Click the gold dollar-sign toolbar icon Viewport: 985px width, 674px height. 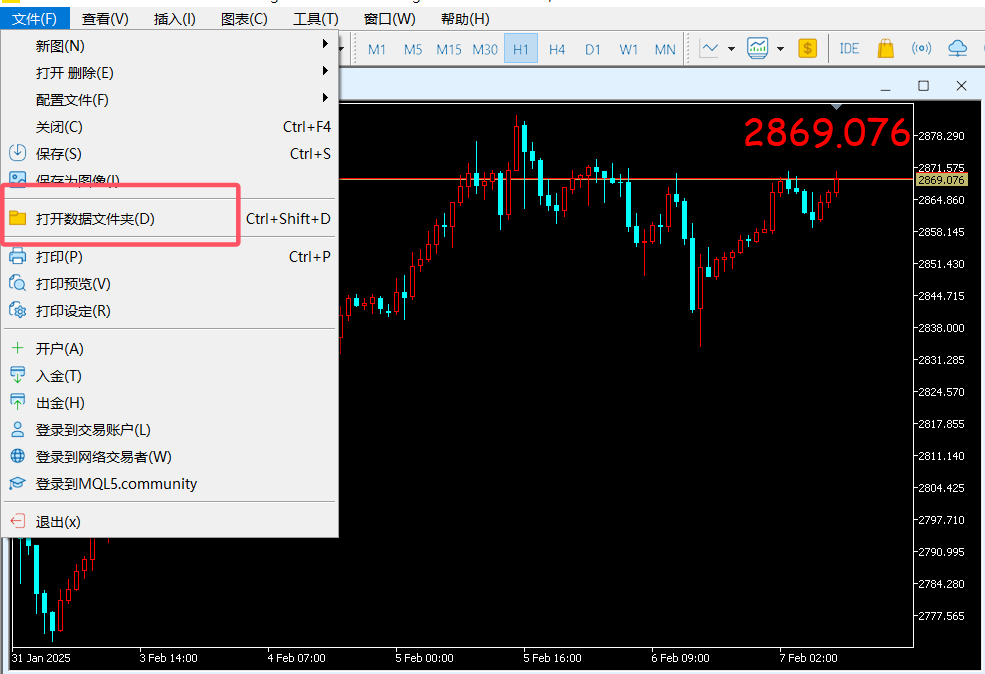pos(808,49)
